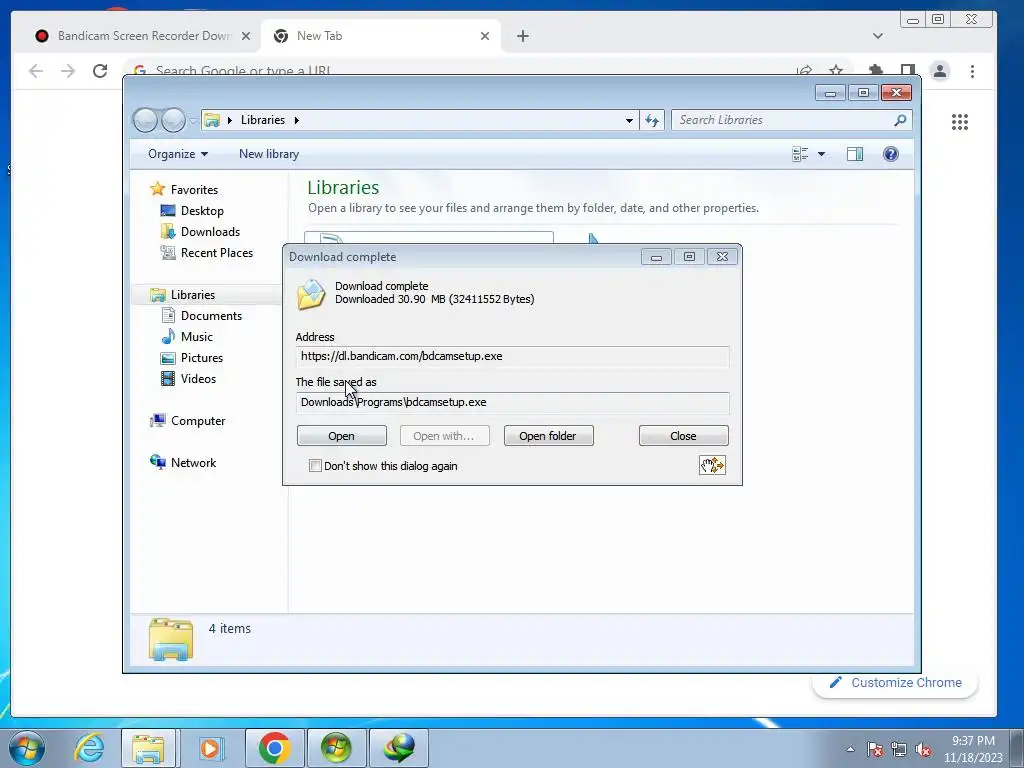
Task: Click the Open folder button
Action: [549, 436]
